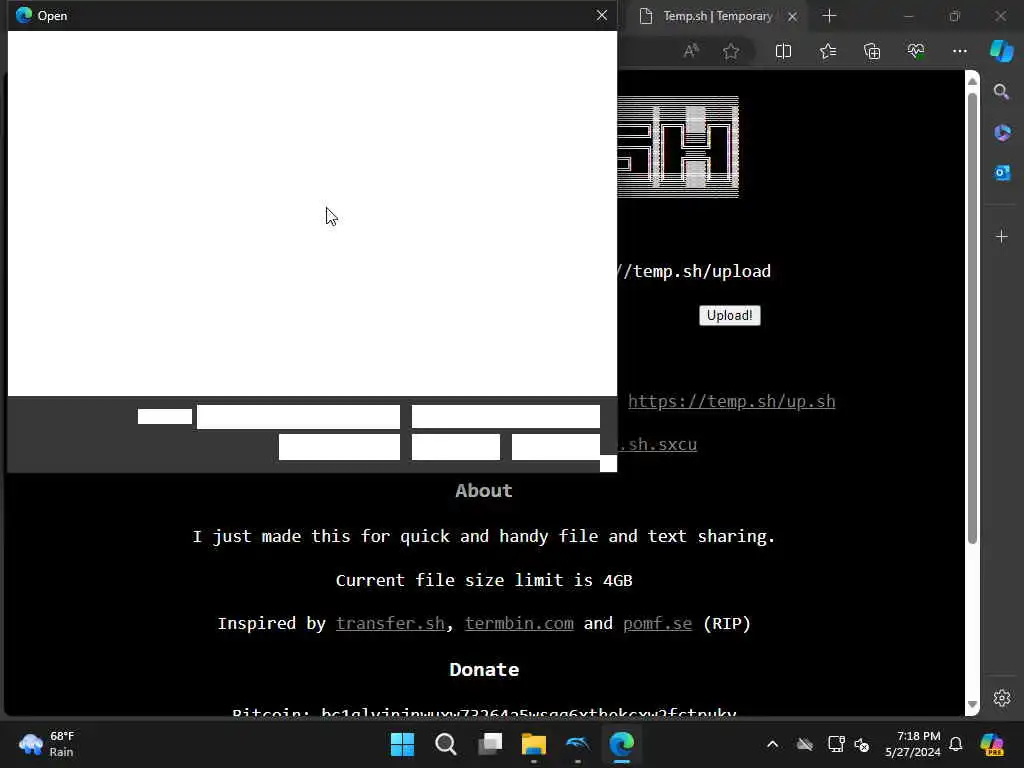Open the notifications bell icon

(x=955, y=744)
